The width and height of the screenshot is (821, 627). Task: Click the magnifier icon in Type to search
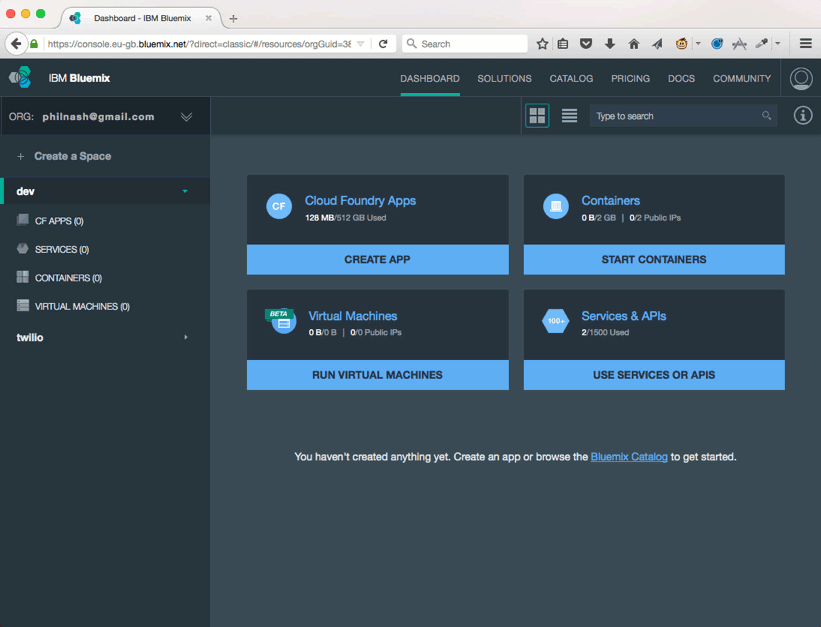coord(766,116)
